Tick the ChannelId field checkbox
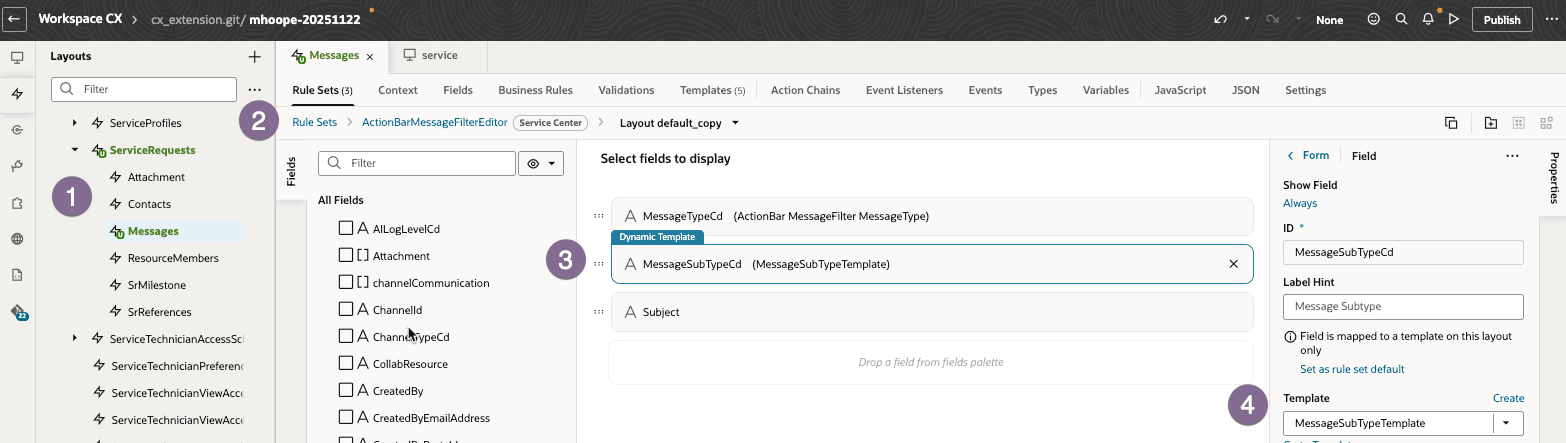The image size is (1566, 443). pos(346,310)
